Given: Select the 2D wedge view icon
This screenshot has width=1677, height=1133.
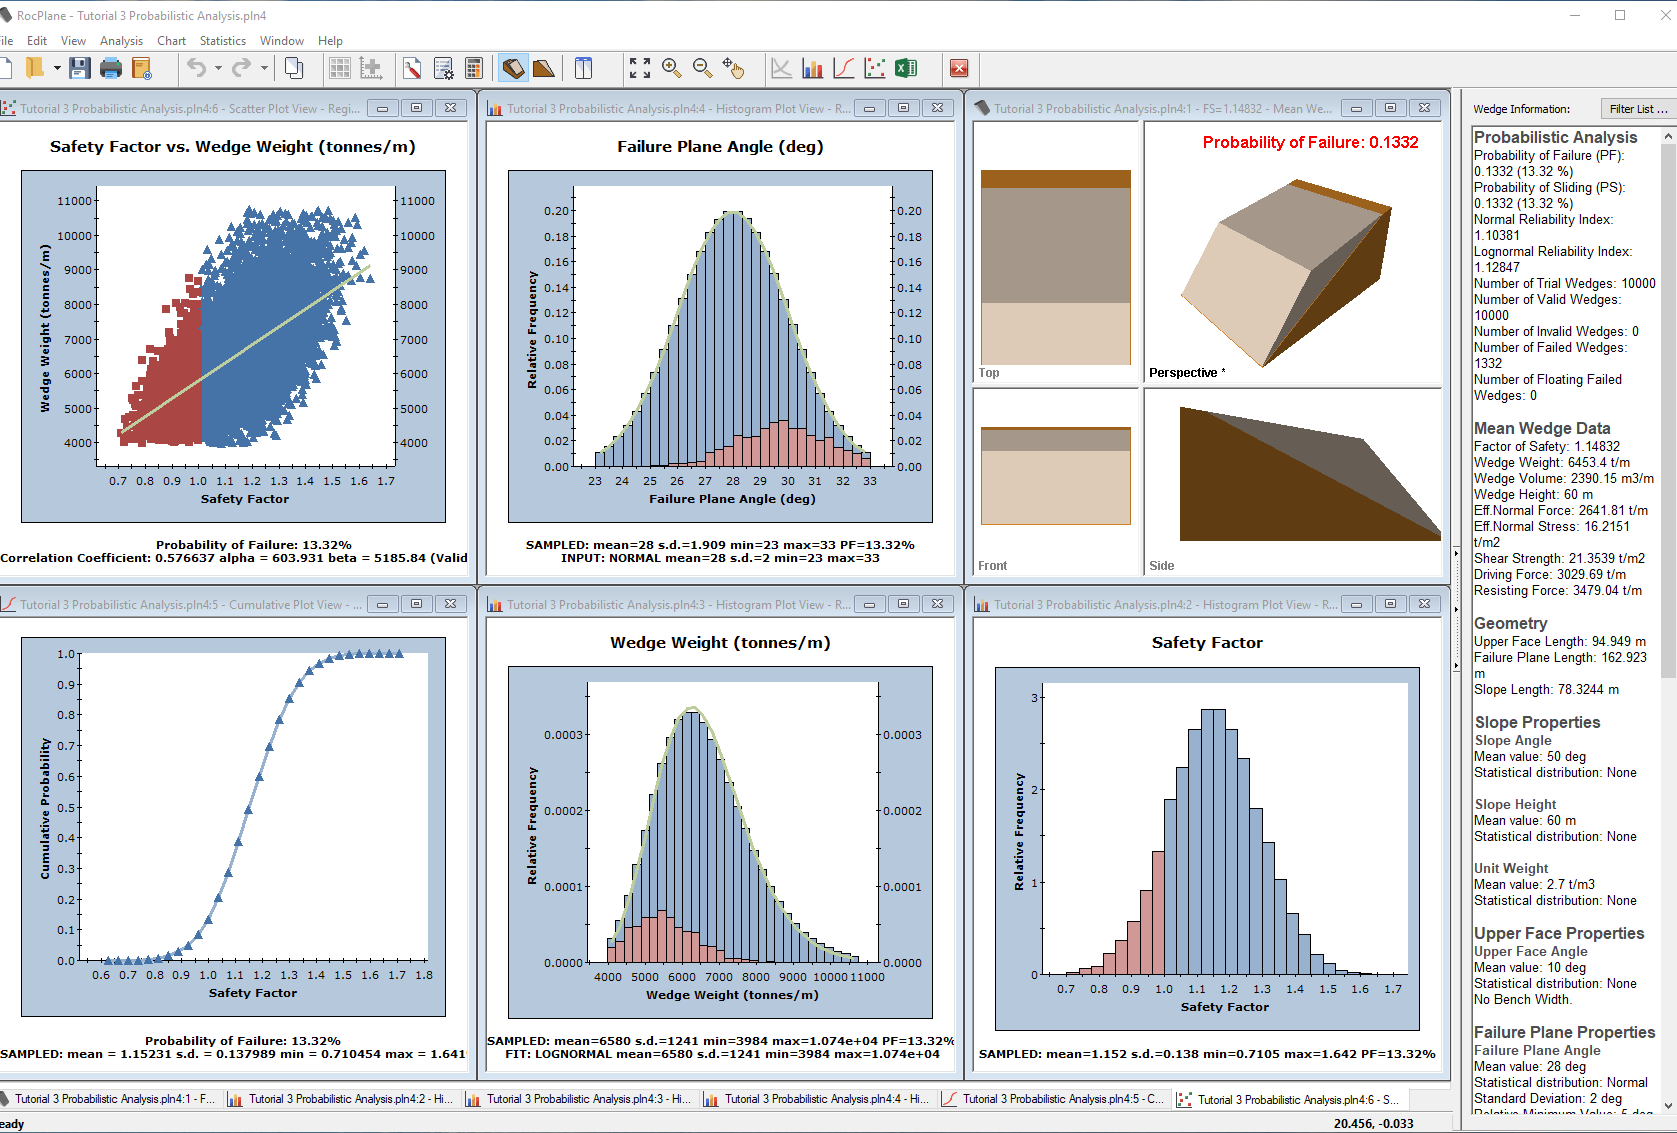Looking at the screenshot, I should [x=543, y=68].
